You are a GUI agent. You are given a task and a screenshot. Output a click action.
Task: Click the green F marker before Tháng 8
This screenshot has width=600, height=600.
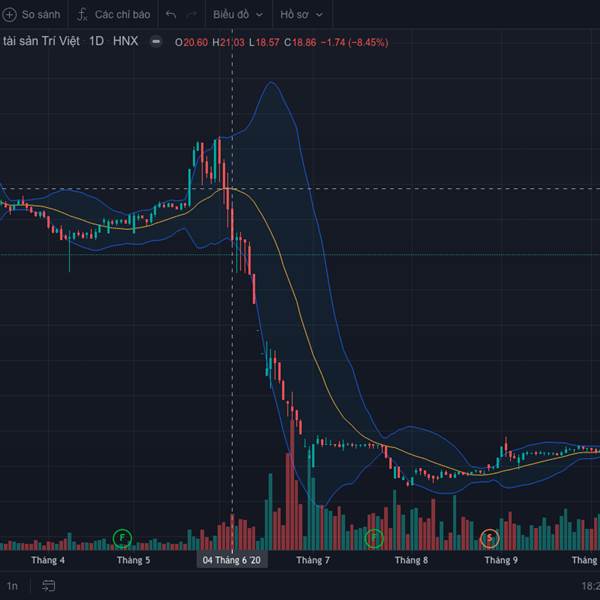(374, 538)
